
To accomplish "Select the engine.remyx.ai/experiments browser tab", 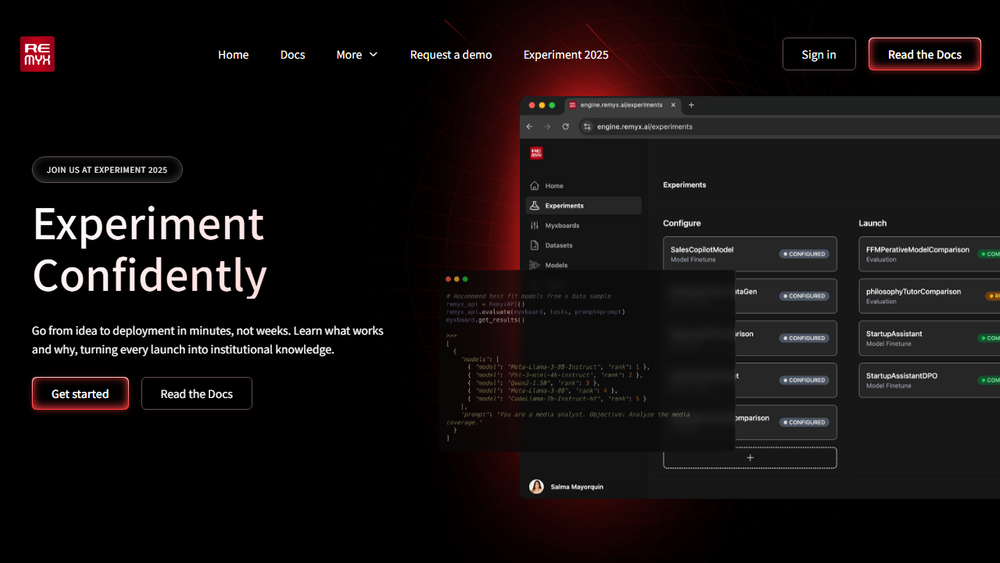I will click(x=622, y=105).
